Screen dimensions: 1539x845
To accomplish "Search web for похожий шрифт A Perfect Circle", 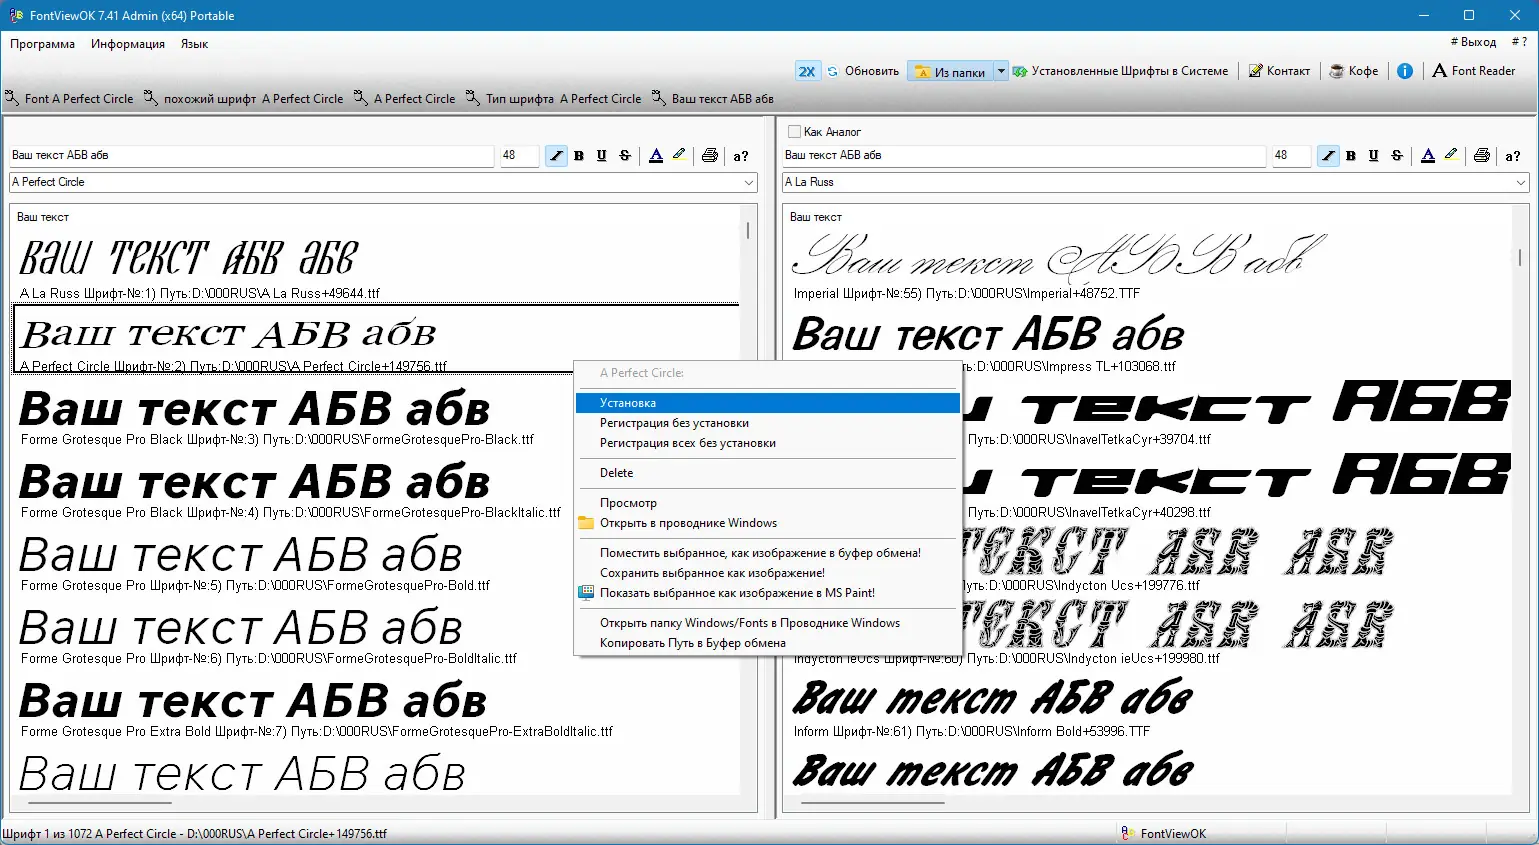I will 244,99.
